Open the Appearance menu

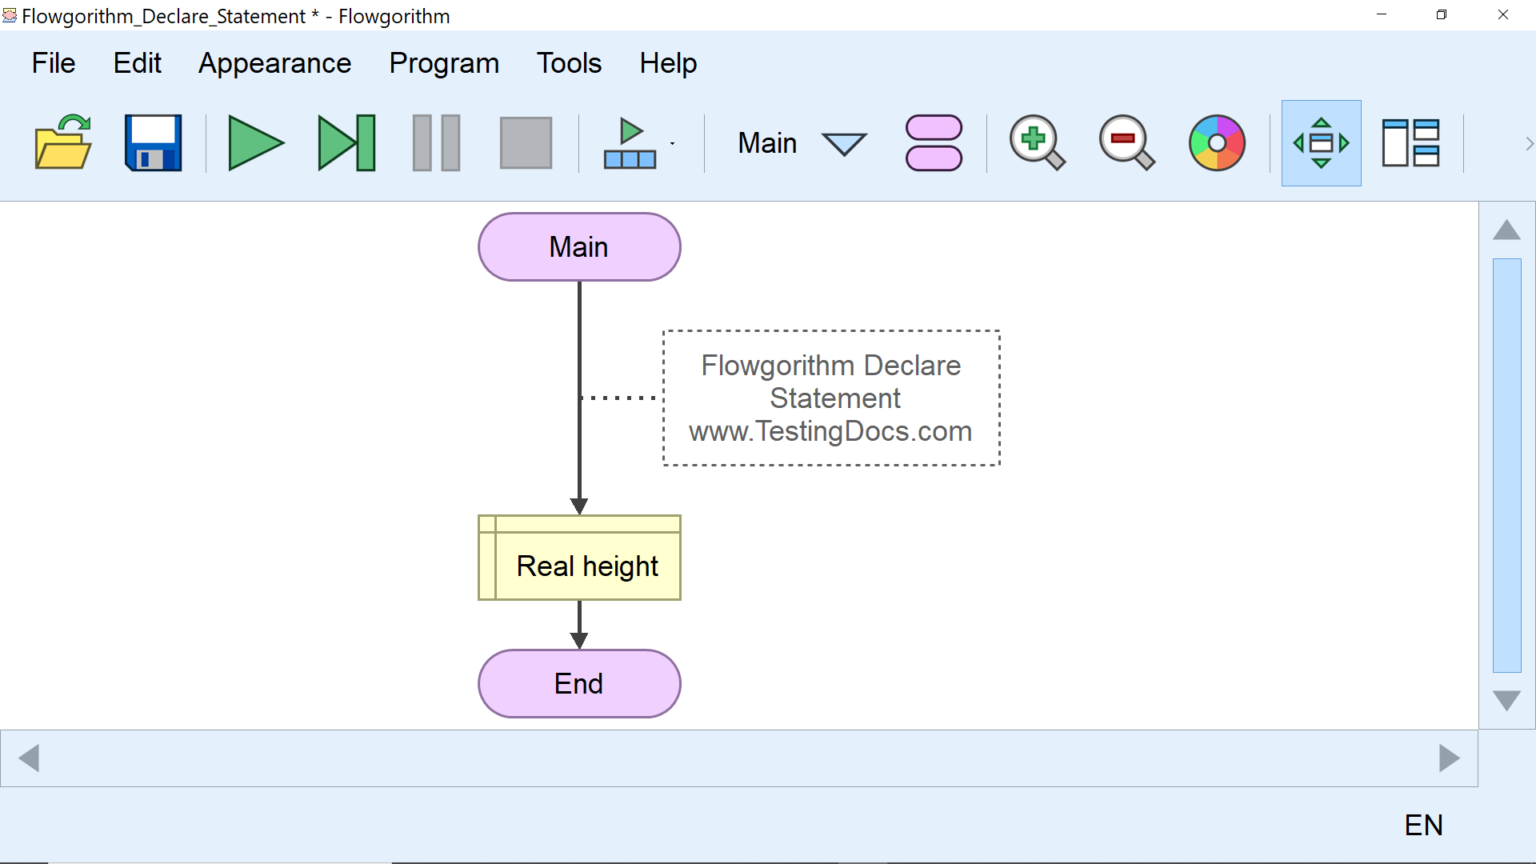(x=275, y=63)
